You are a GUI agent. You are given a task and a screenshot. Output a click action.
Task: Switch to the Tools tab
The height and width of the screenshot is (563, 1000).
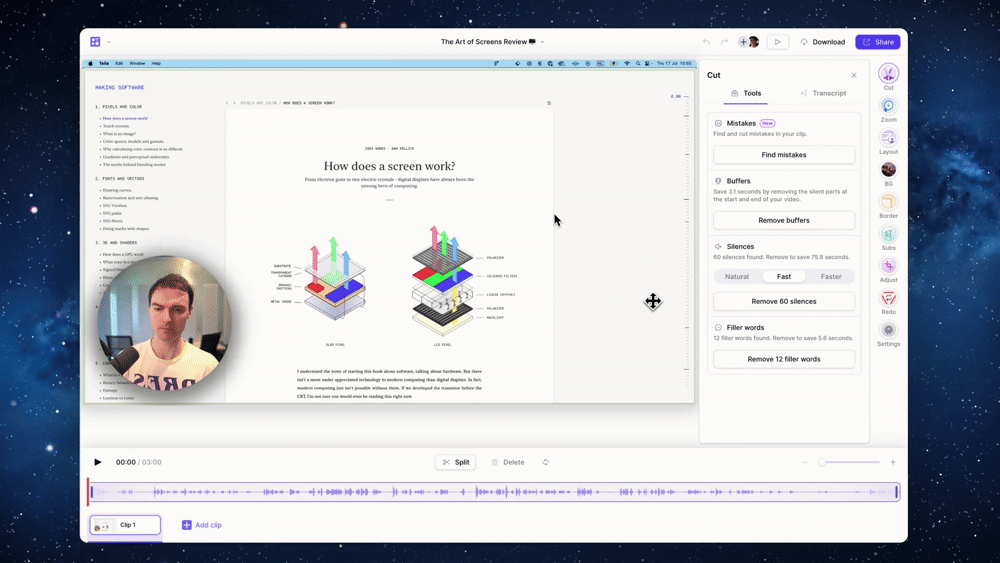pos(746,93)
